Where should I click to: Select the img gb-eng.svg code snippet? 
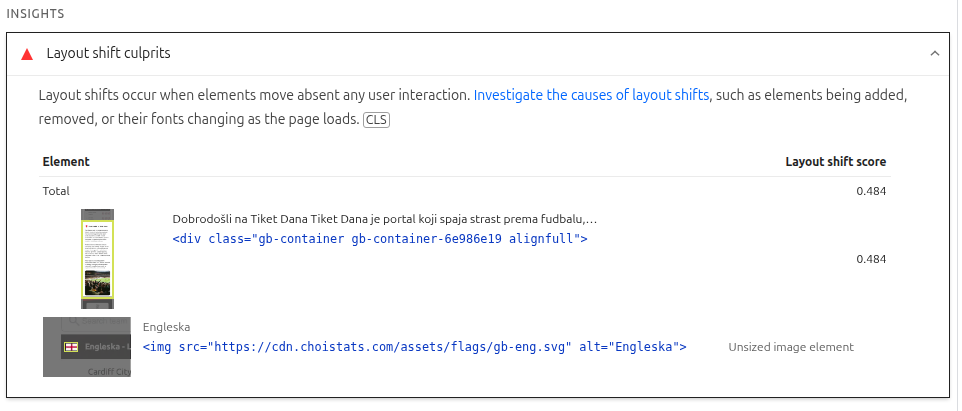coord(415,347)
